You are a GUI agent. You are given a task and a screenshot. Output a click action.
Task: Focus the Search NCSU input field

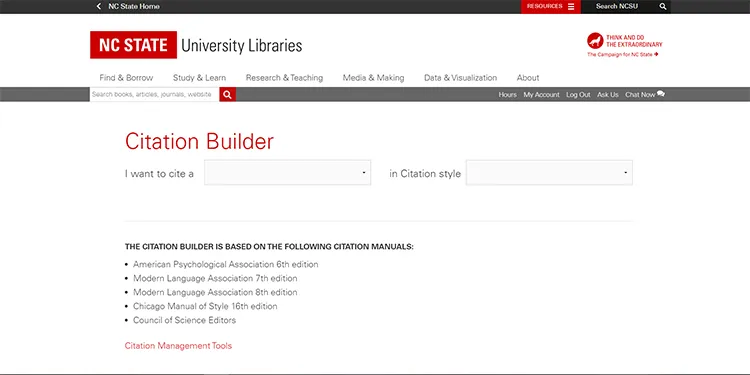617,6
